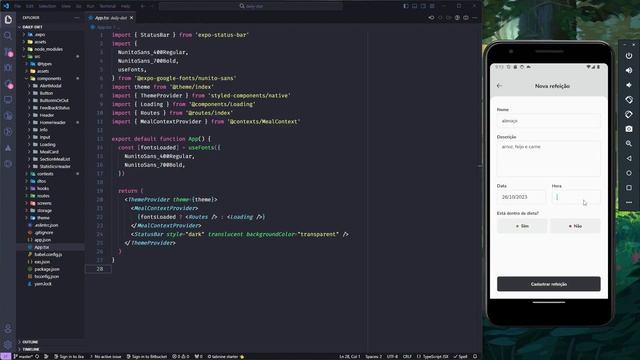Open editor more actions ellipsis
640x360 pixels.
474,18
